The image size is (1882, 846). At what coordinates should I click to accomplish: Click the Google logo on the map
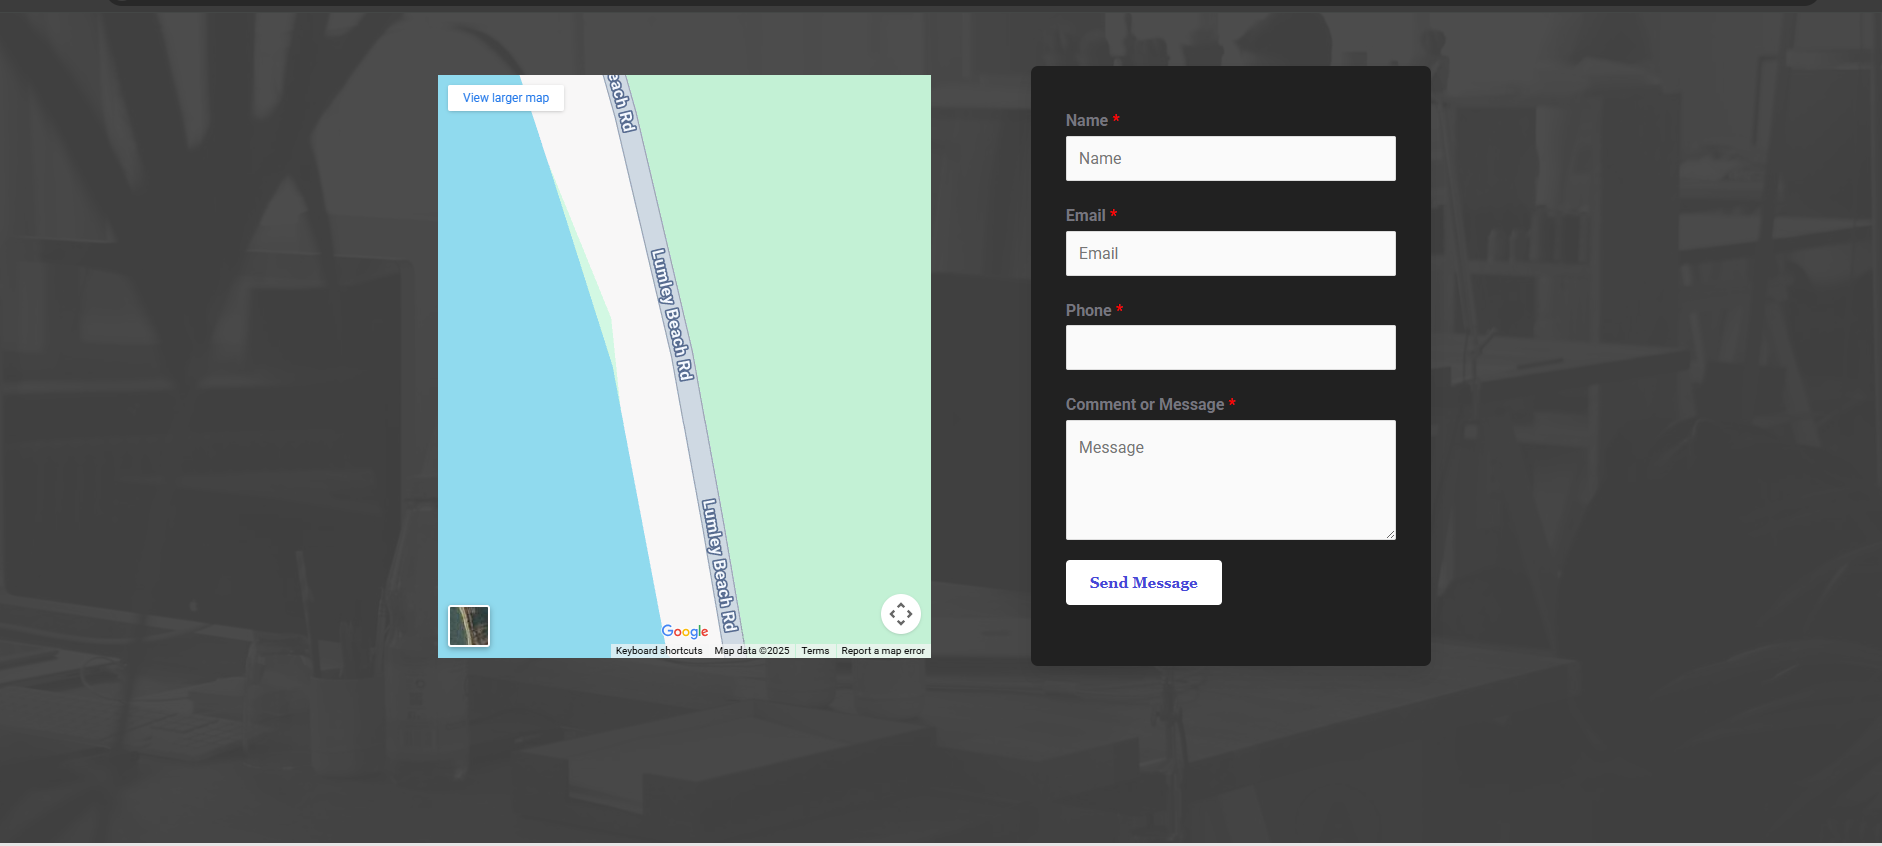click(x=685, y=631)
